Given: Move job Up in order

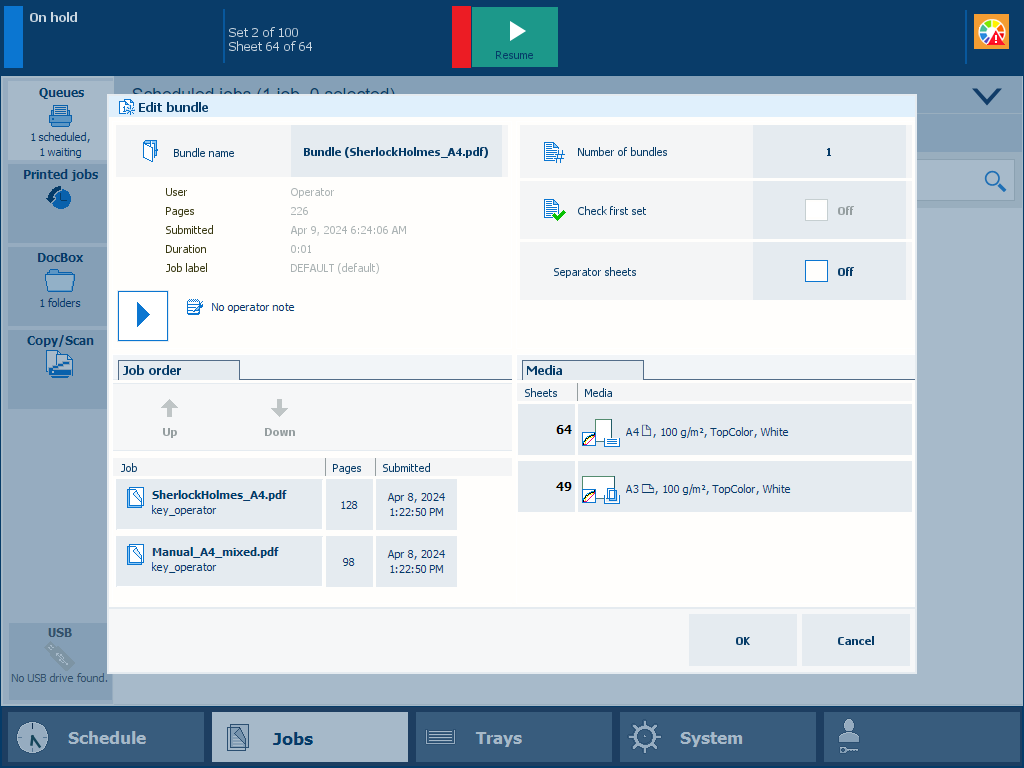Looking at the screenshot, I should tap(170, 417).
